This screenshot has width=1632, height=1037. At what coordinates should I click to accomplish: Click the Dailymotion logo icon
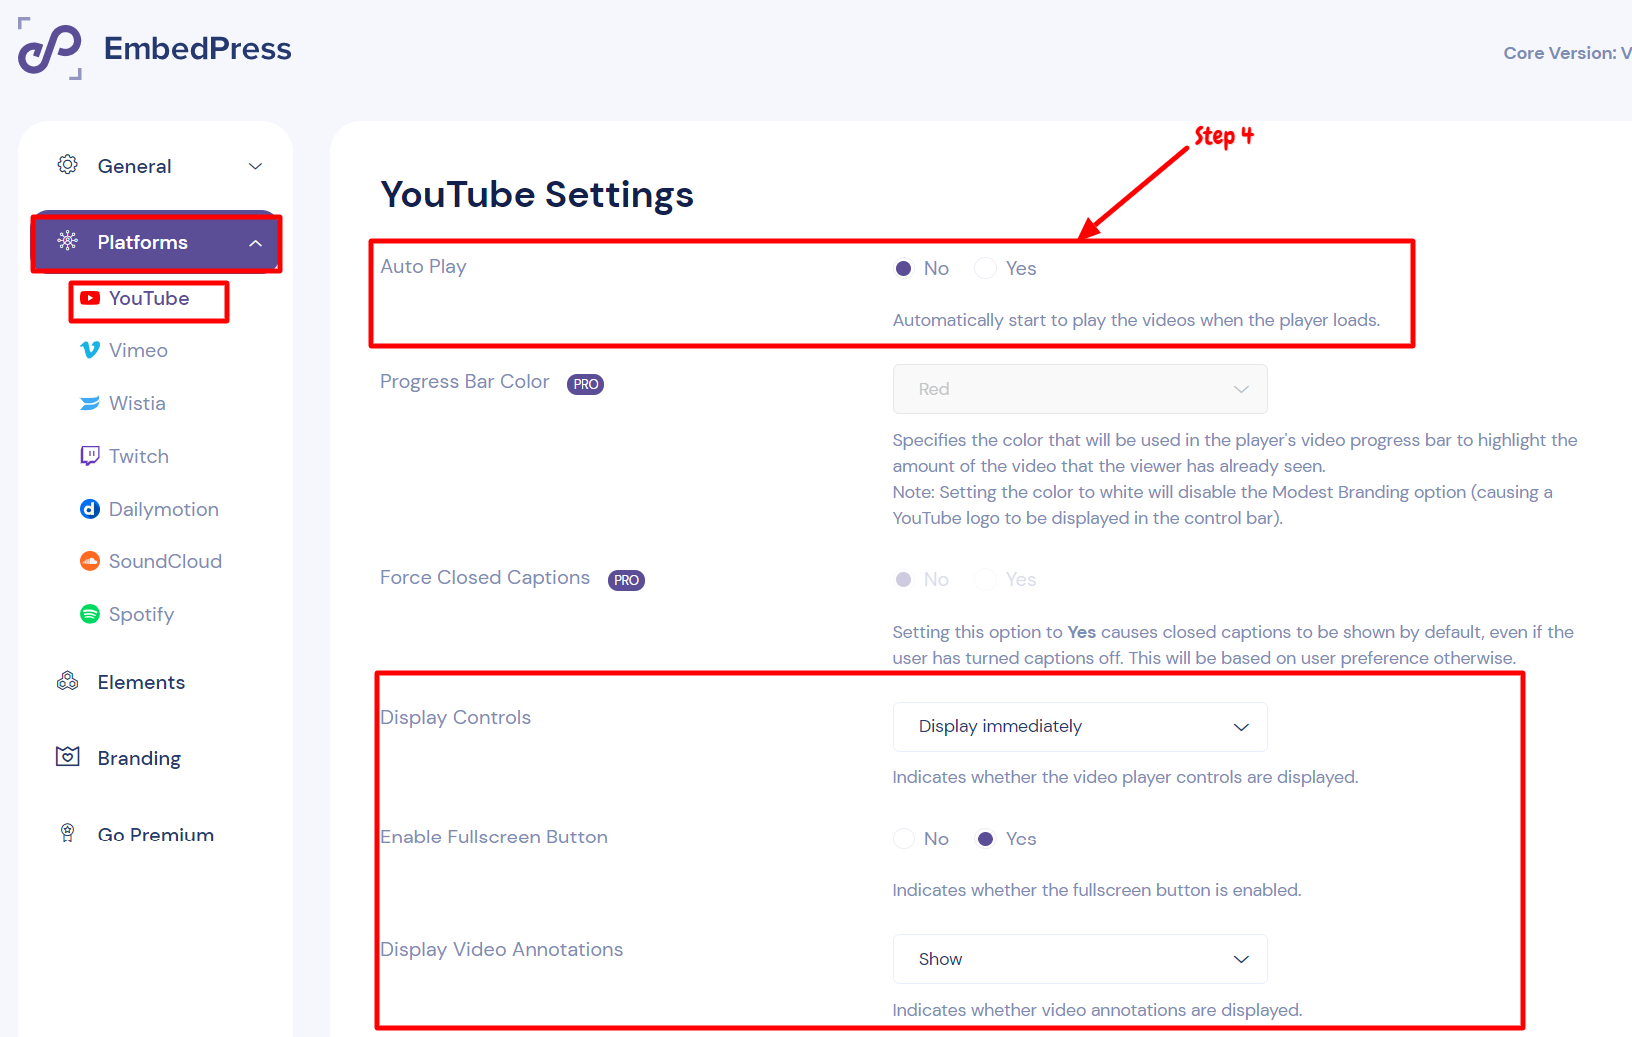point(90,509)
